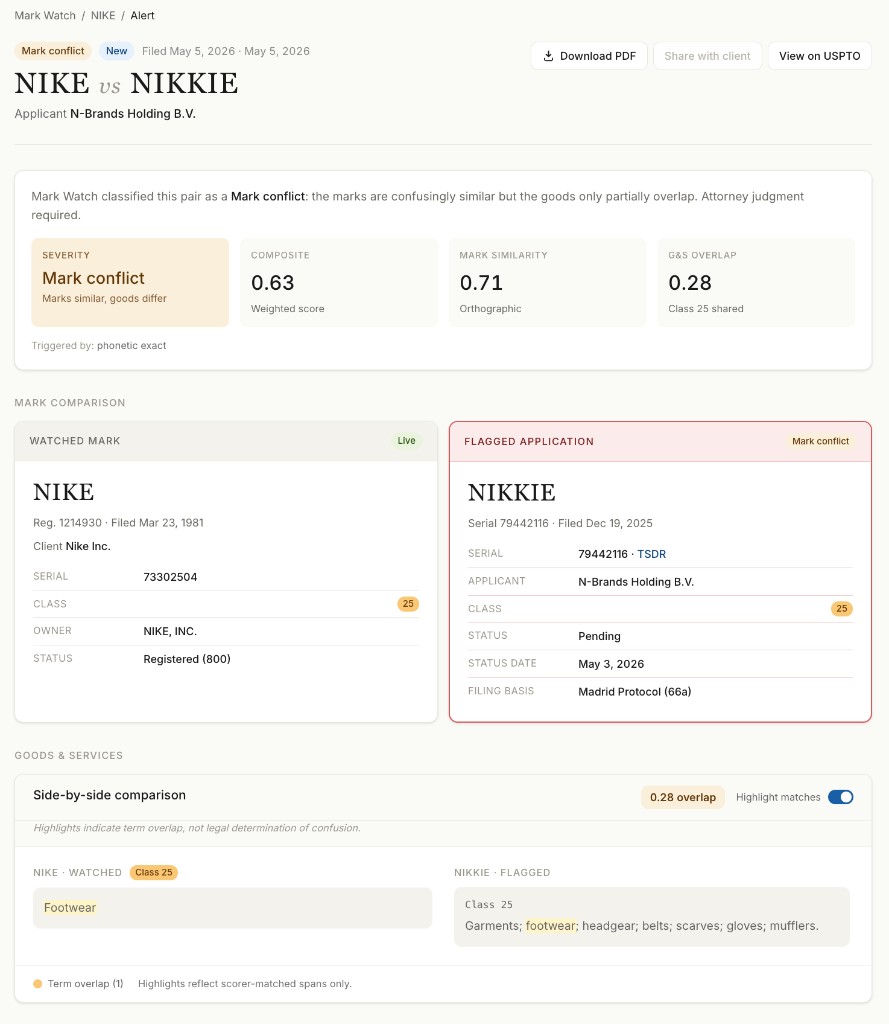
Task: Click highlighted footwear in NIKKIE goods list
Action: coord(551,925)
